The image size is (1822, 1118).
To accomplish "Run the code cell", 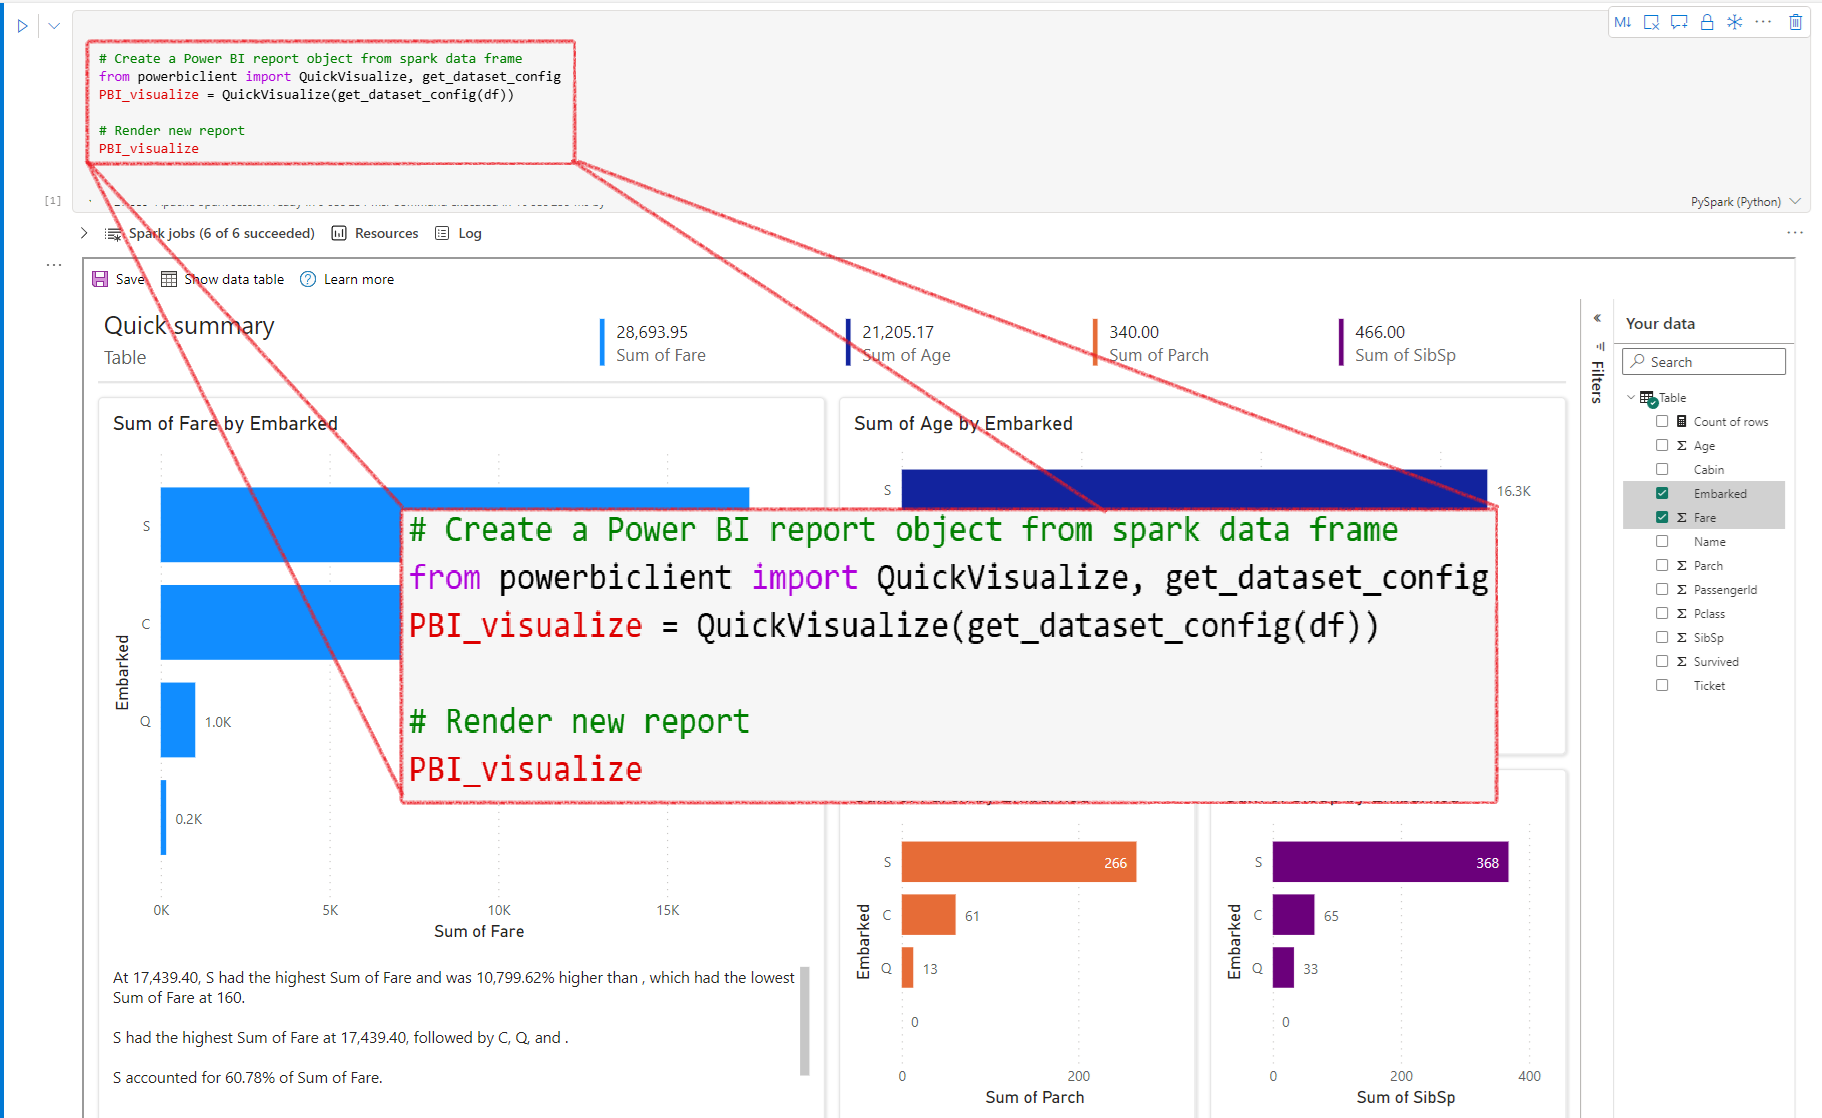I will 22,26.
